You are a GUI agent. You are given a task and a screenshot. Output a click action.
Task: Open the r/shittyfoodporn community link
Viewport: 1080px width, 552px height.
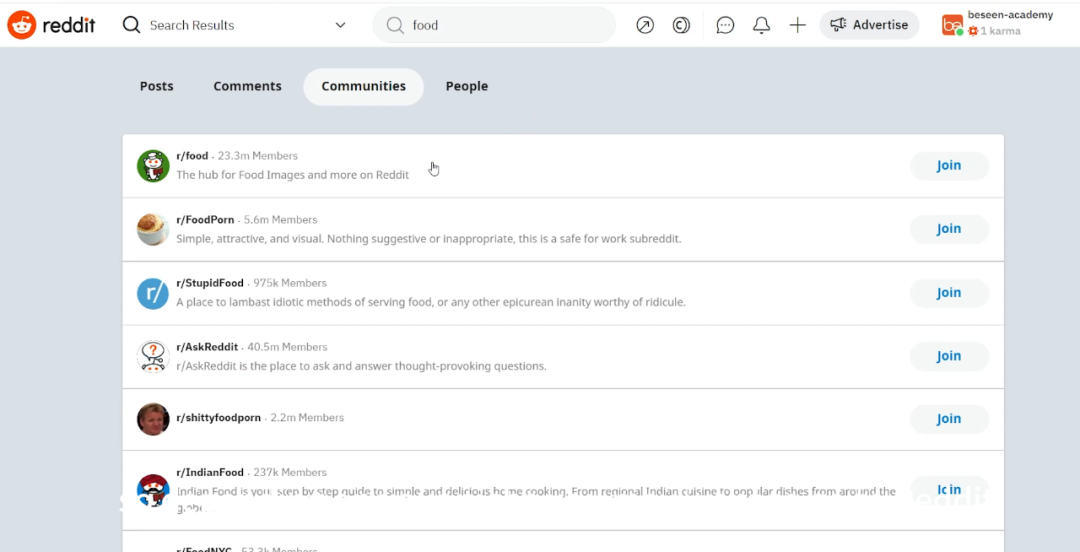point(218,418)
